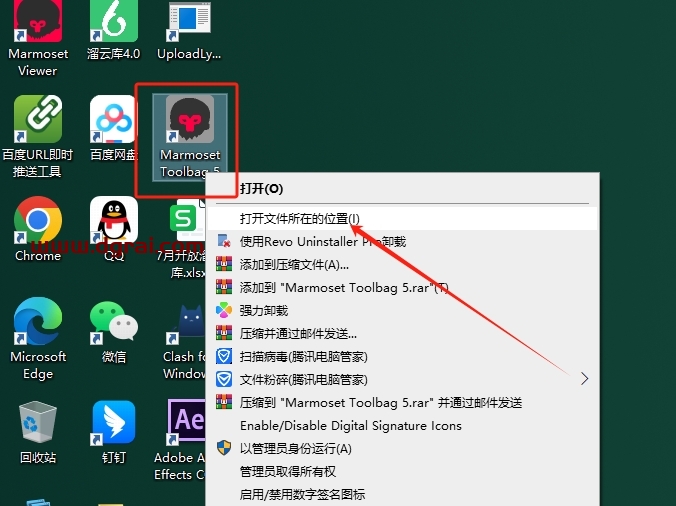Open the 微信 WeChat desktop icon
This screenshot has height=506, width=676.
pos(114,331)
